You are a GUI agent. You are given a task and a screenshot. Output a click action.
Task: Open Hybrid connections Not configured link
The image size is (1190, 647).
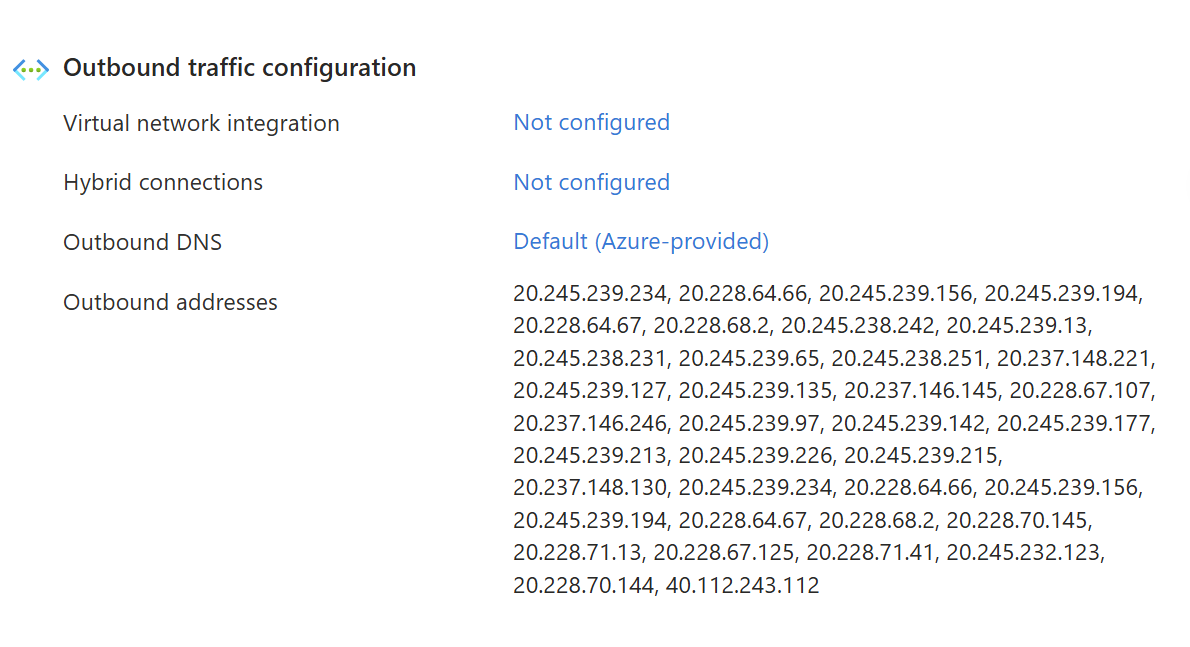(591, 183)
